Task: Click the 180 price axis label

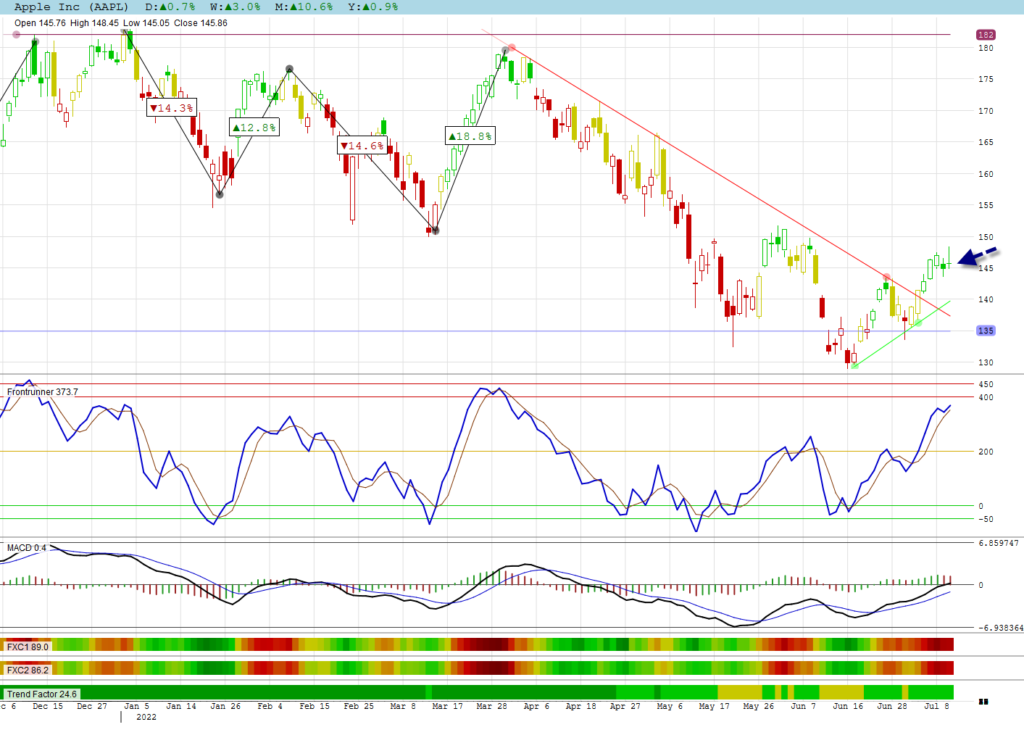Action: click(985, 48)
